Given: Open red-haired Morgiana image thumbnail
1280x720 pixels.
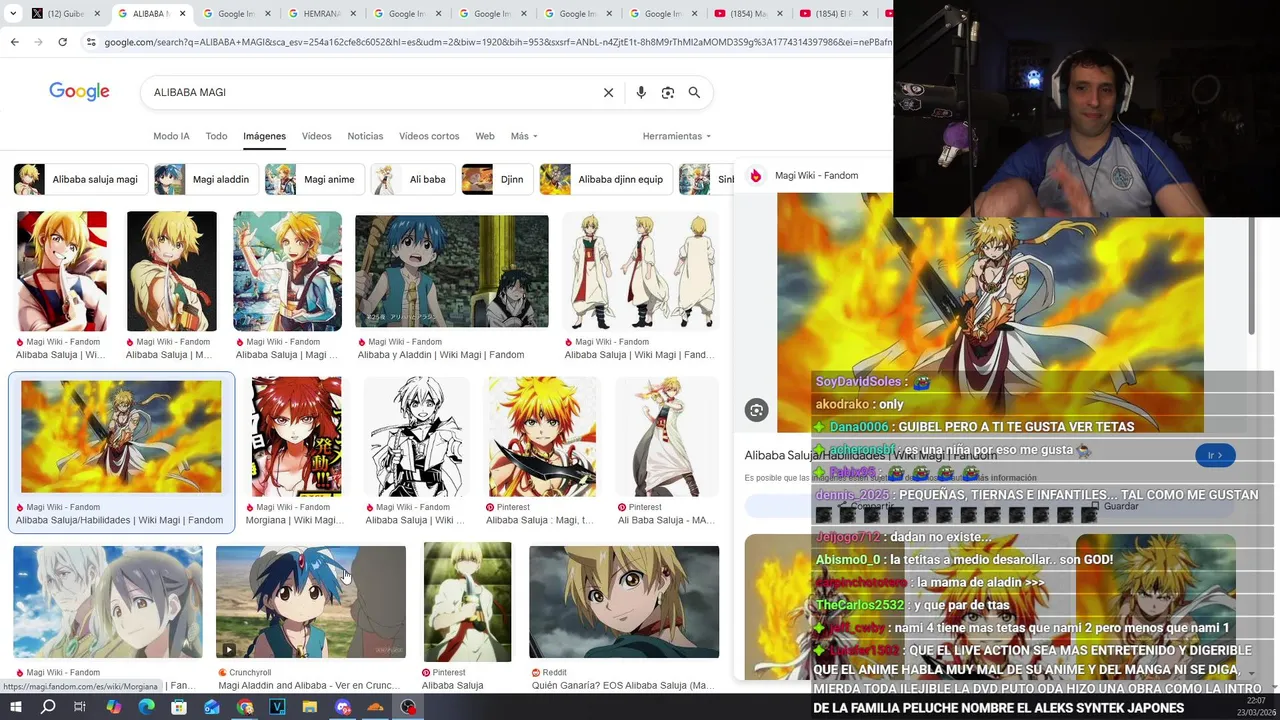Looking at the screenshot, I should coord(296,437).
